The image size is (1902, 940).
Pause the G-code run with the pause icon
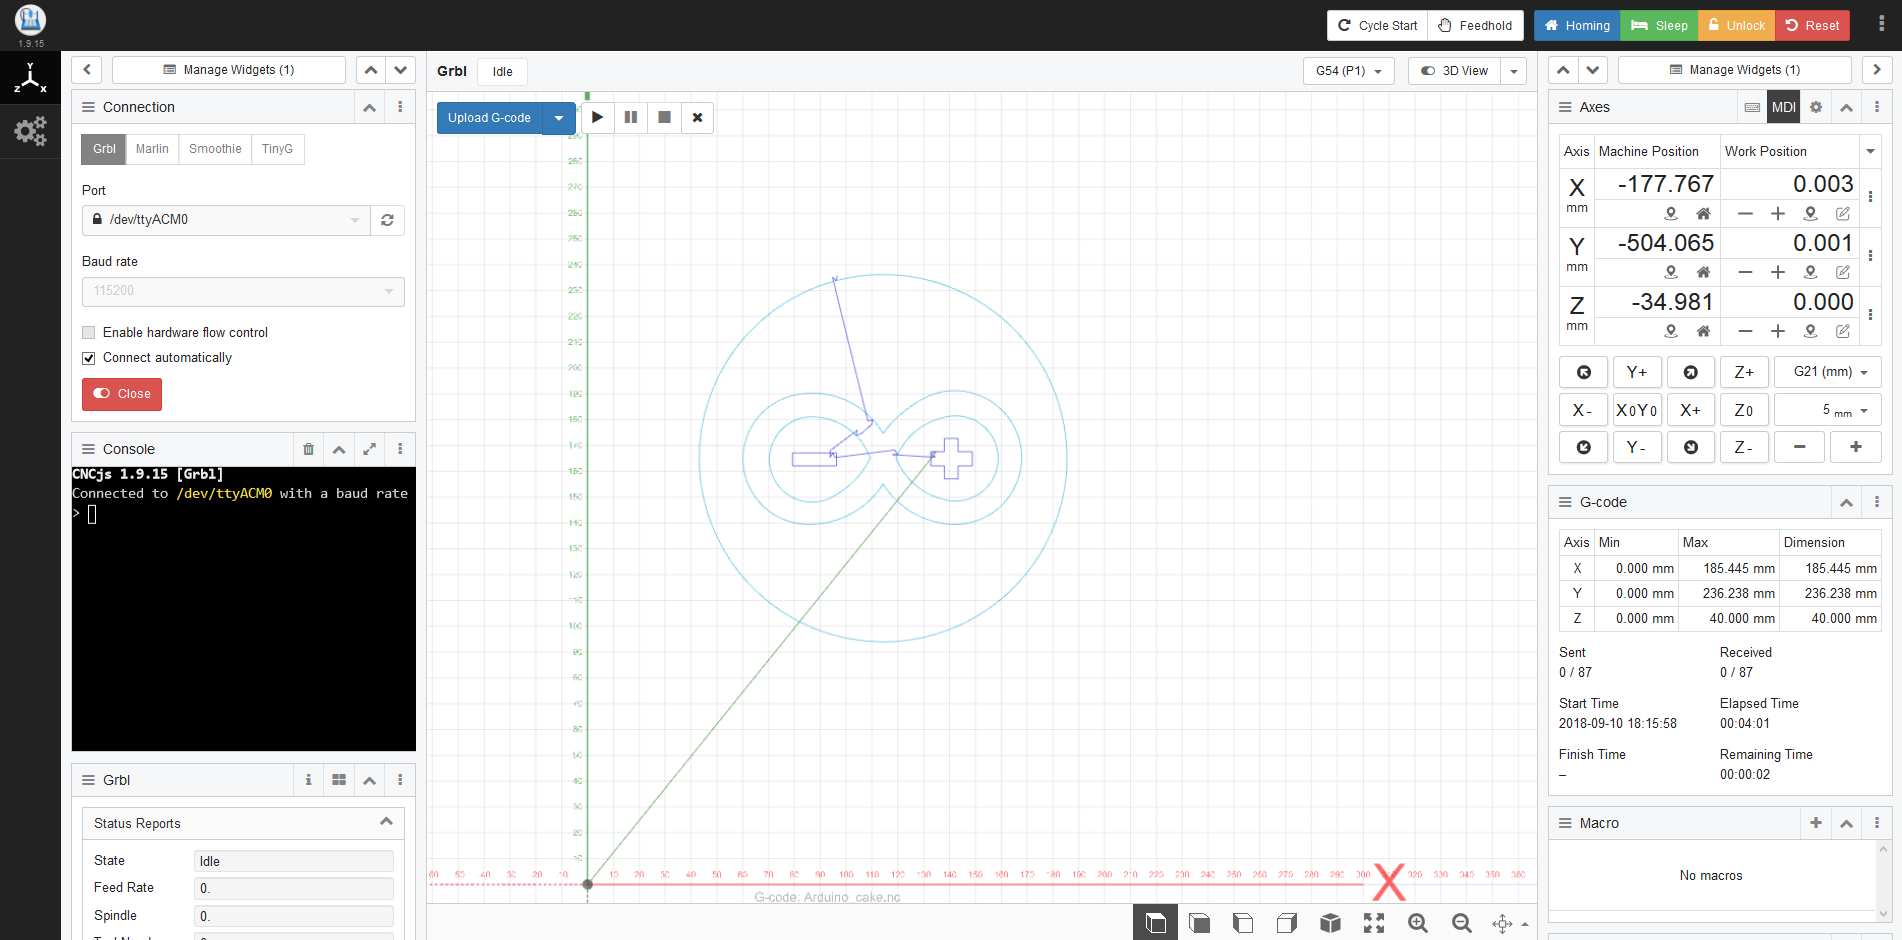tap(631, 117)
